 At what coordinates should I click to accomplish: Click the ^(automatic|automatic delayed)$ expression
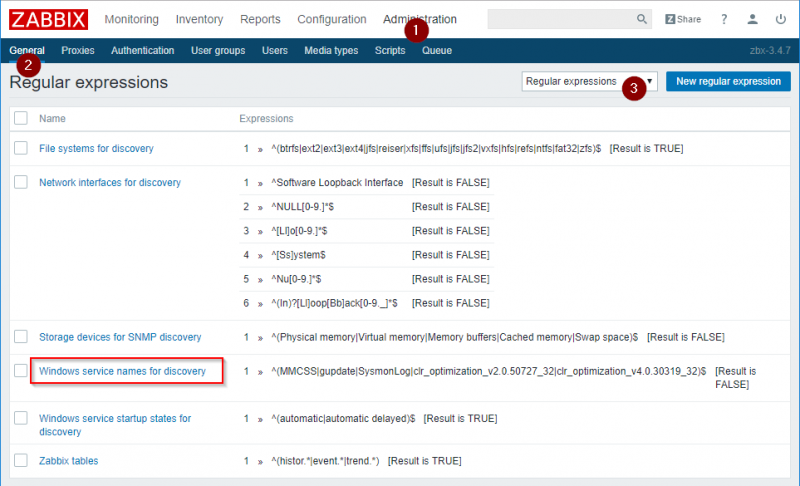coord(343,419)
